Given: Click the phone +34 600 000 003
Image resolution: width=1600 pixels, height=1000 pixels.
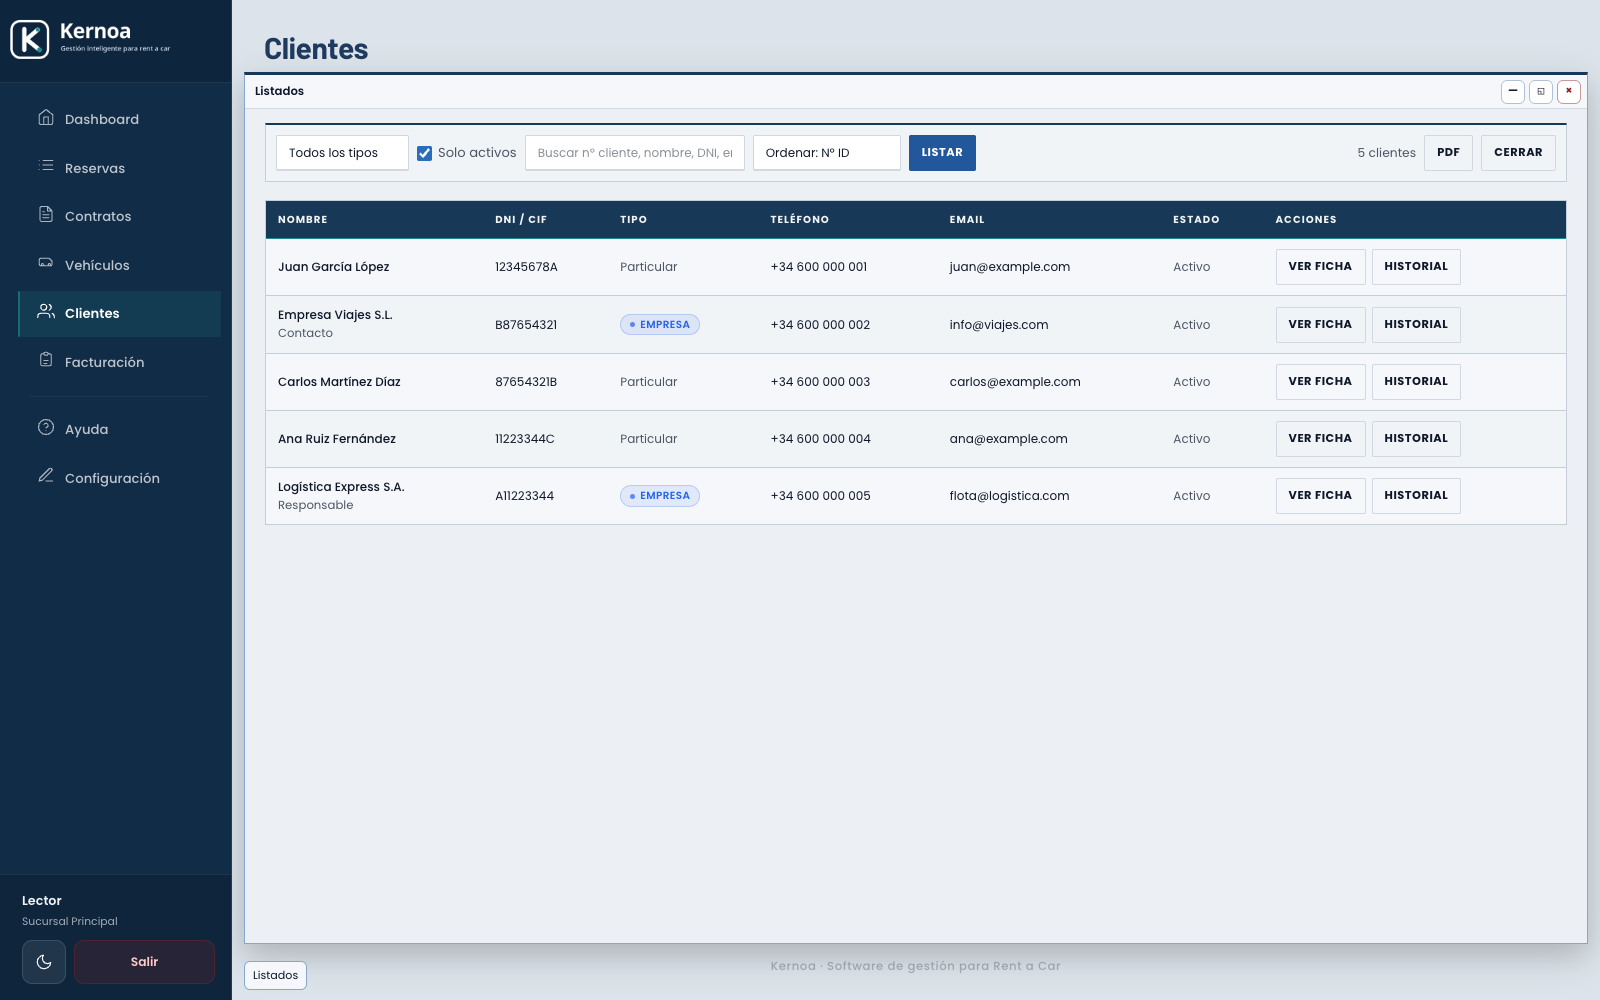Looking at the screenshot, I should 820,382.
